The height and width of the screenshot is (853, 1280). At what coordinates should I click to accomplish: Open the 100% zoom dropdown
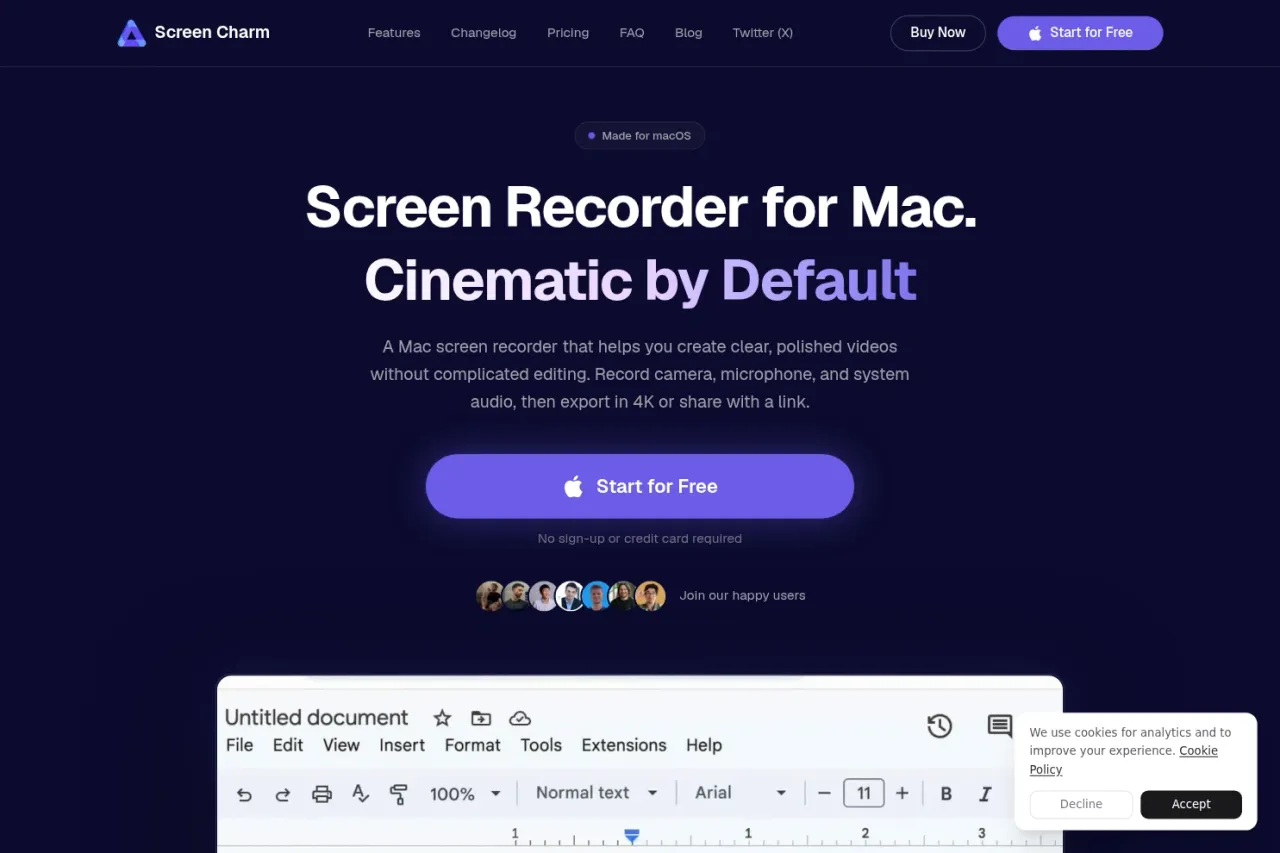(465, 794)
